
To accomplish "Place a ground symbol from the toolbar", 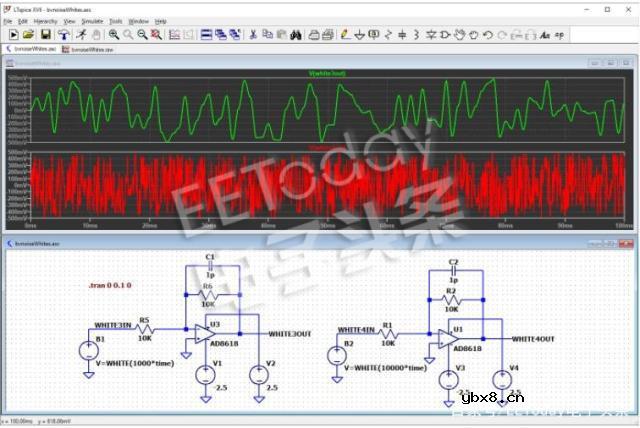I will click(x=359, y=34).
